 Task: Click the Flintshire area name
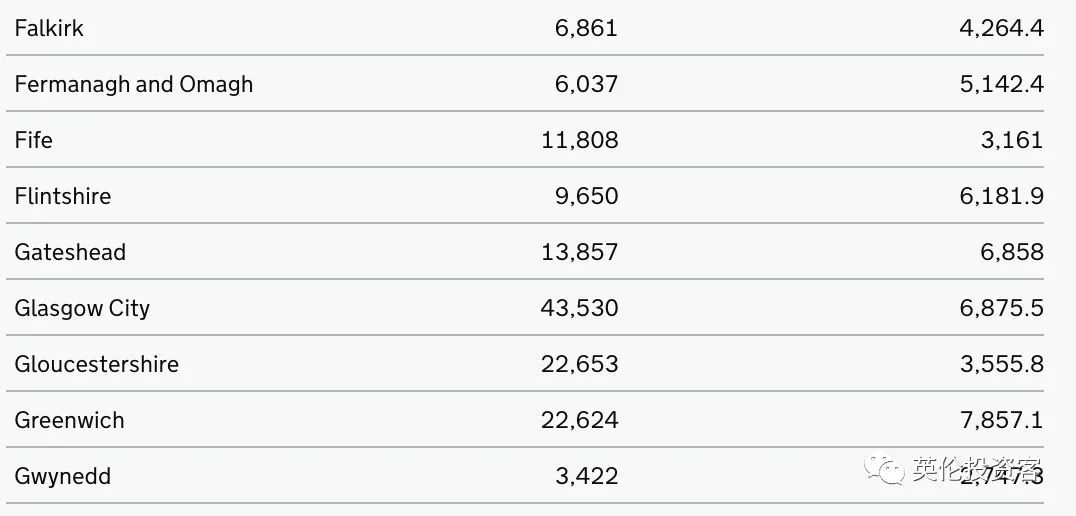pyautogui.click(x=62, y=196)
